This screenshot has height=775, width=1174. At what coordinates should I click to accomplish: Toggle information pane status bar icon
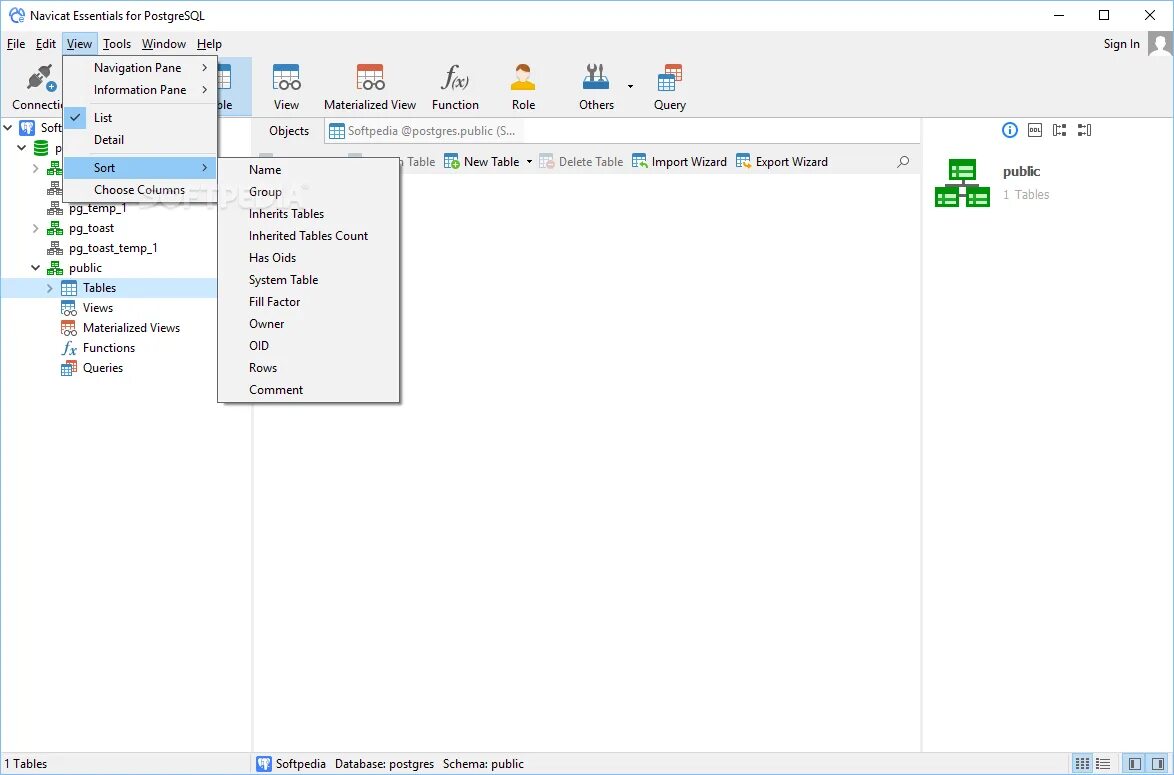1158,764
